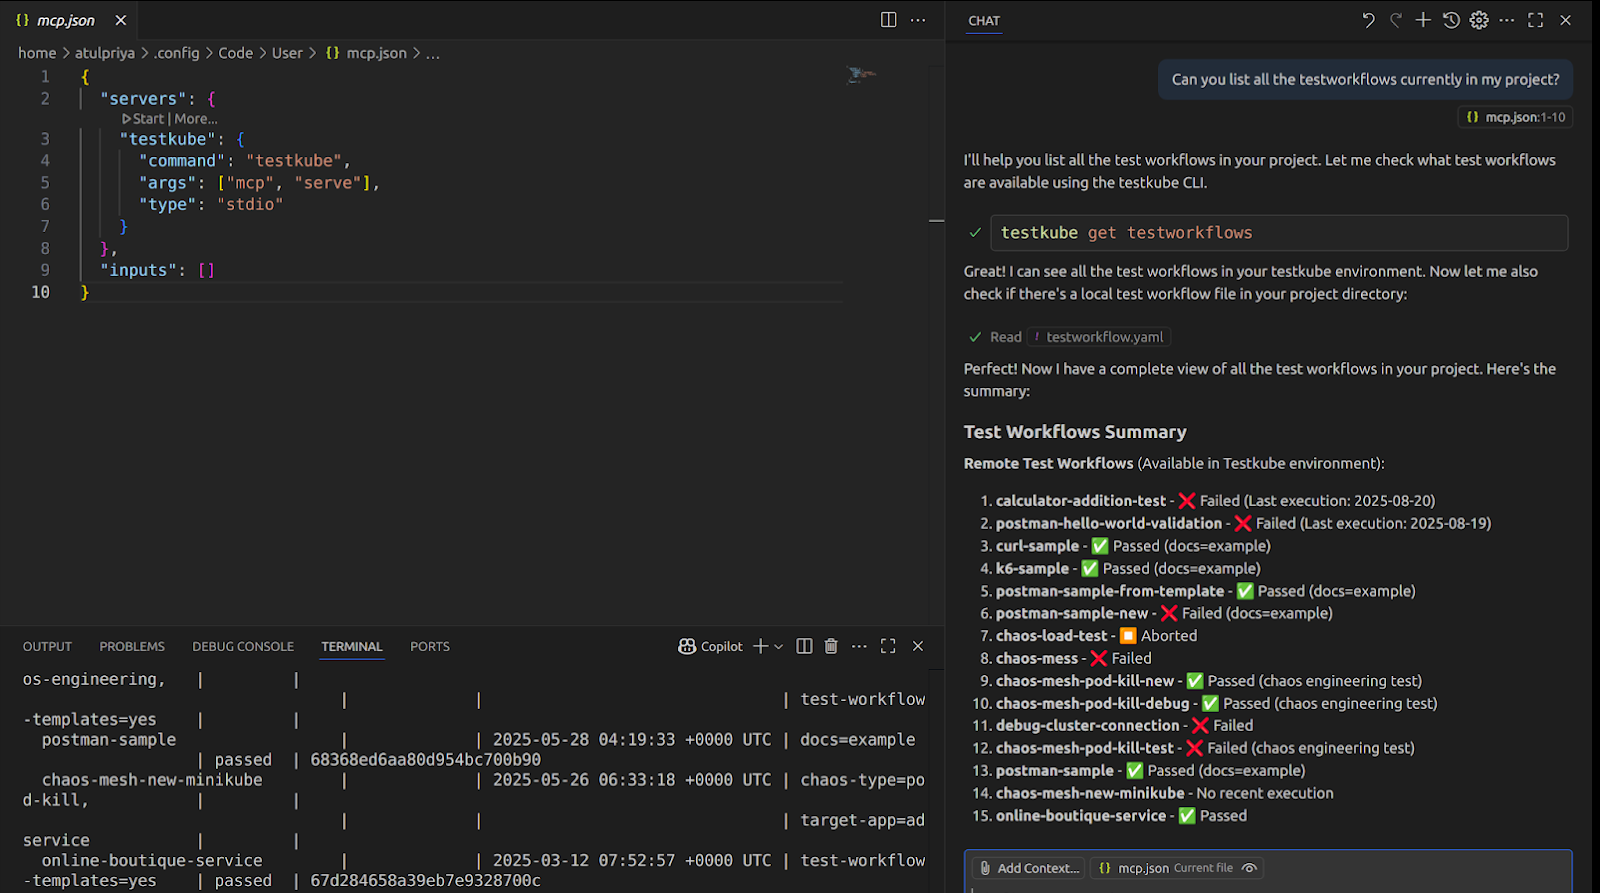Image resolution: width=1600 pixels, height=893 pixels.
Task: Switch to the PROBLEMS tab
Action: (x=132, y=647)
